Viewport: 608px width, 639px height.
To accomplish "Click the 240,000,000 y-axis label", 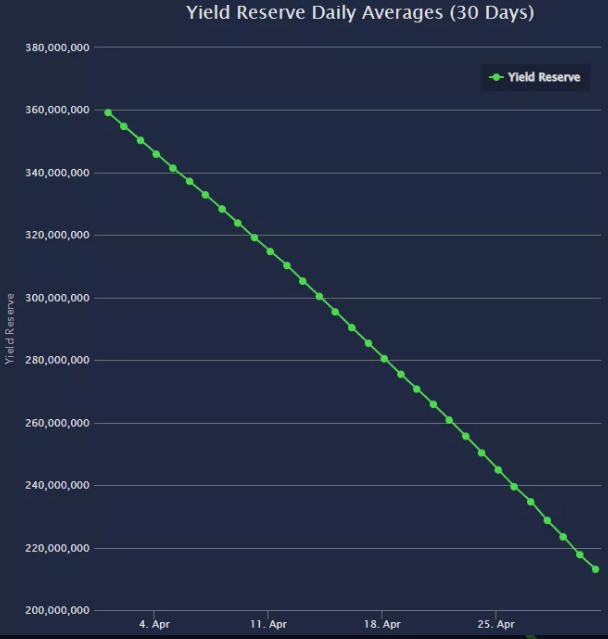I will pos(56,486).
